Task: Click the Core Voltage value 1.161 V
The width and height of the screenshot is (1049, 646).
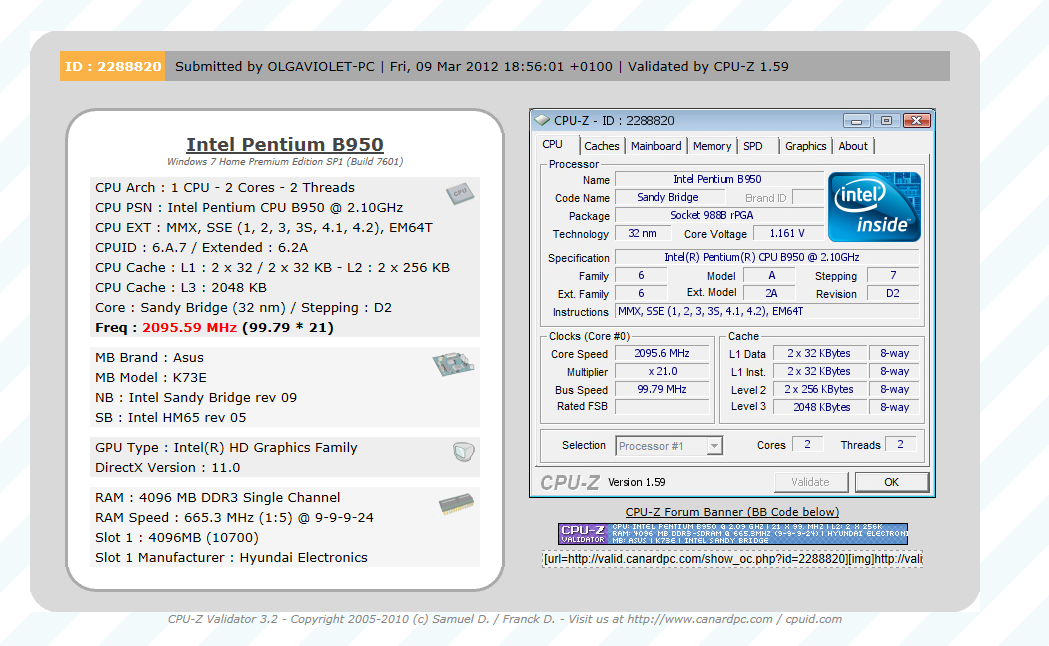Action: 788,233
